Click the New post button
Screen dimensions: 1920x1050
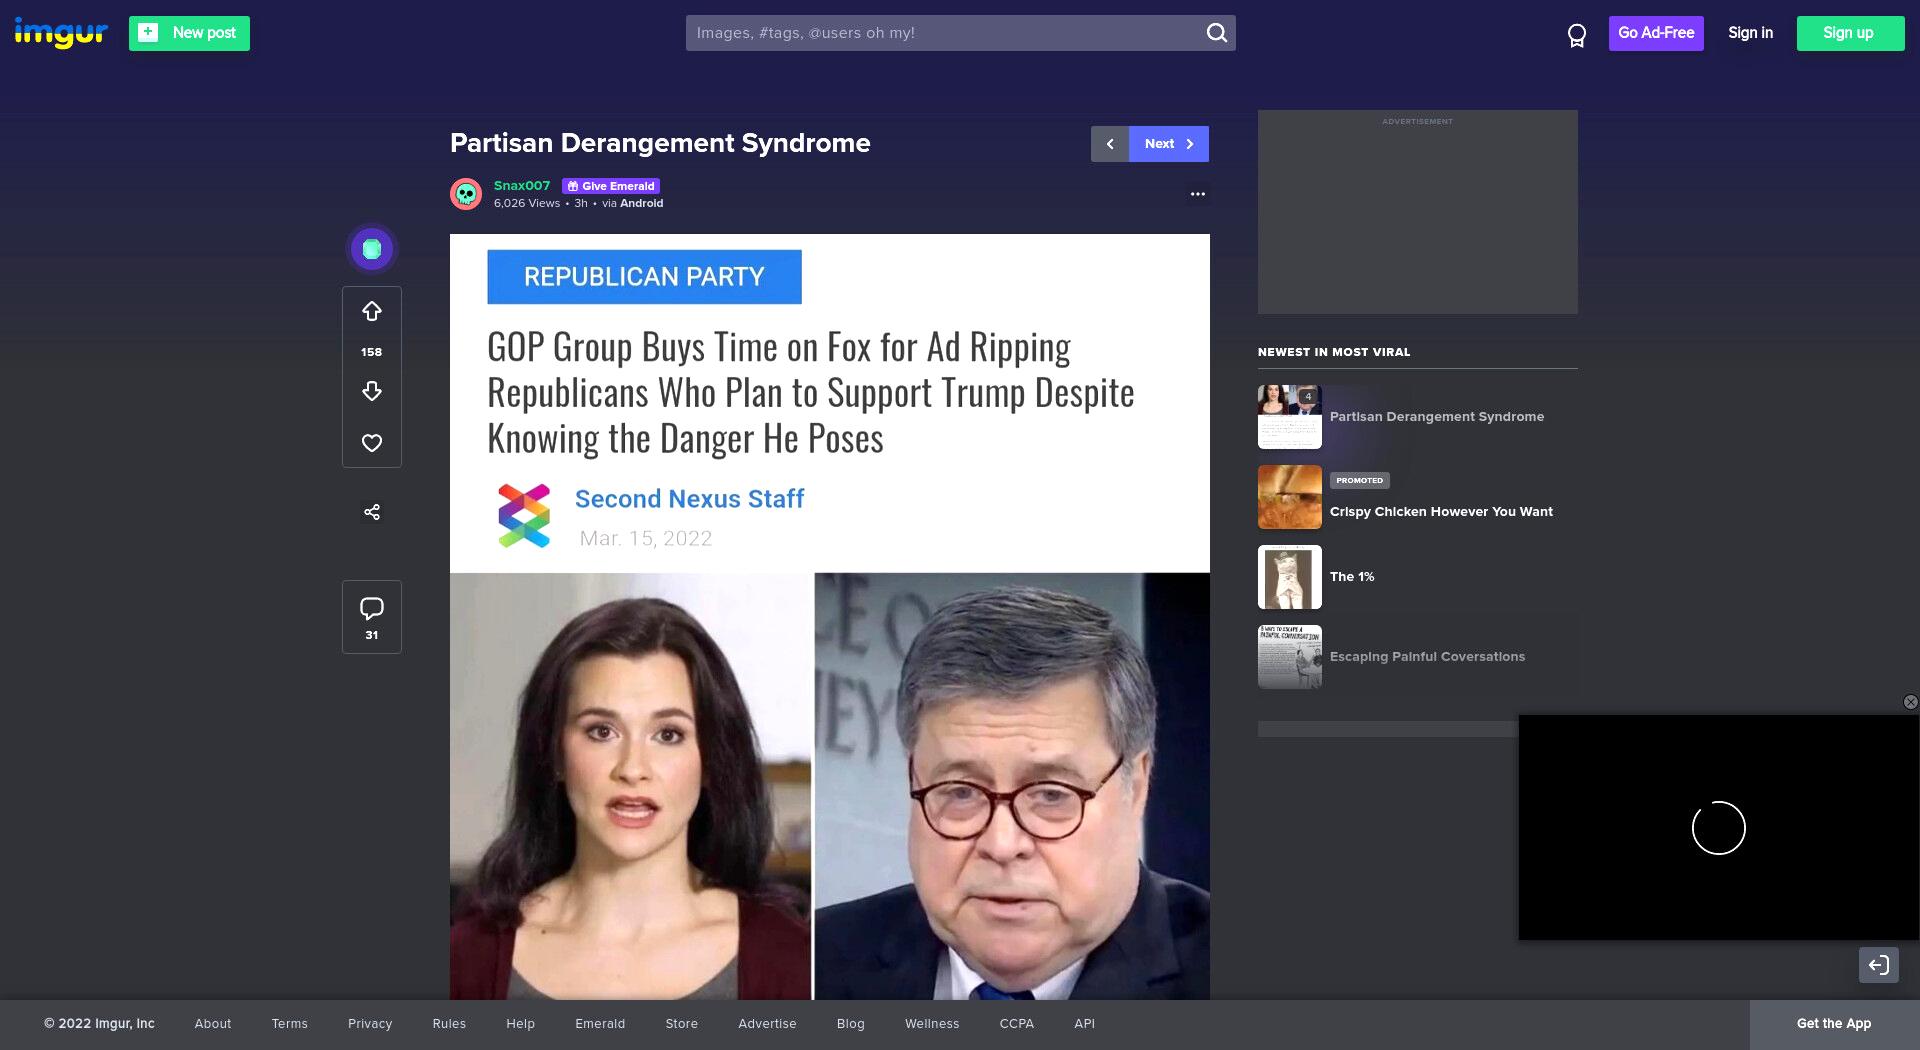click(189, 33)
